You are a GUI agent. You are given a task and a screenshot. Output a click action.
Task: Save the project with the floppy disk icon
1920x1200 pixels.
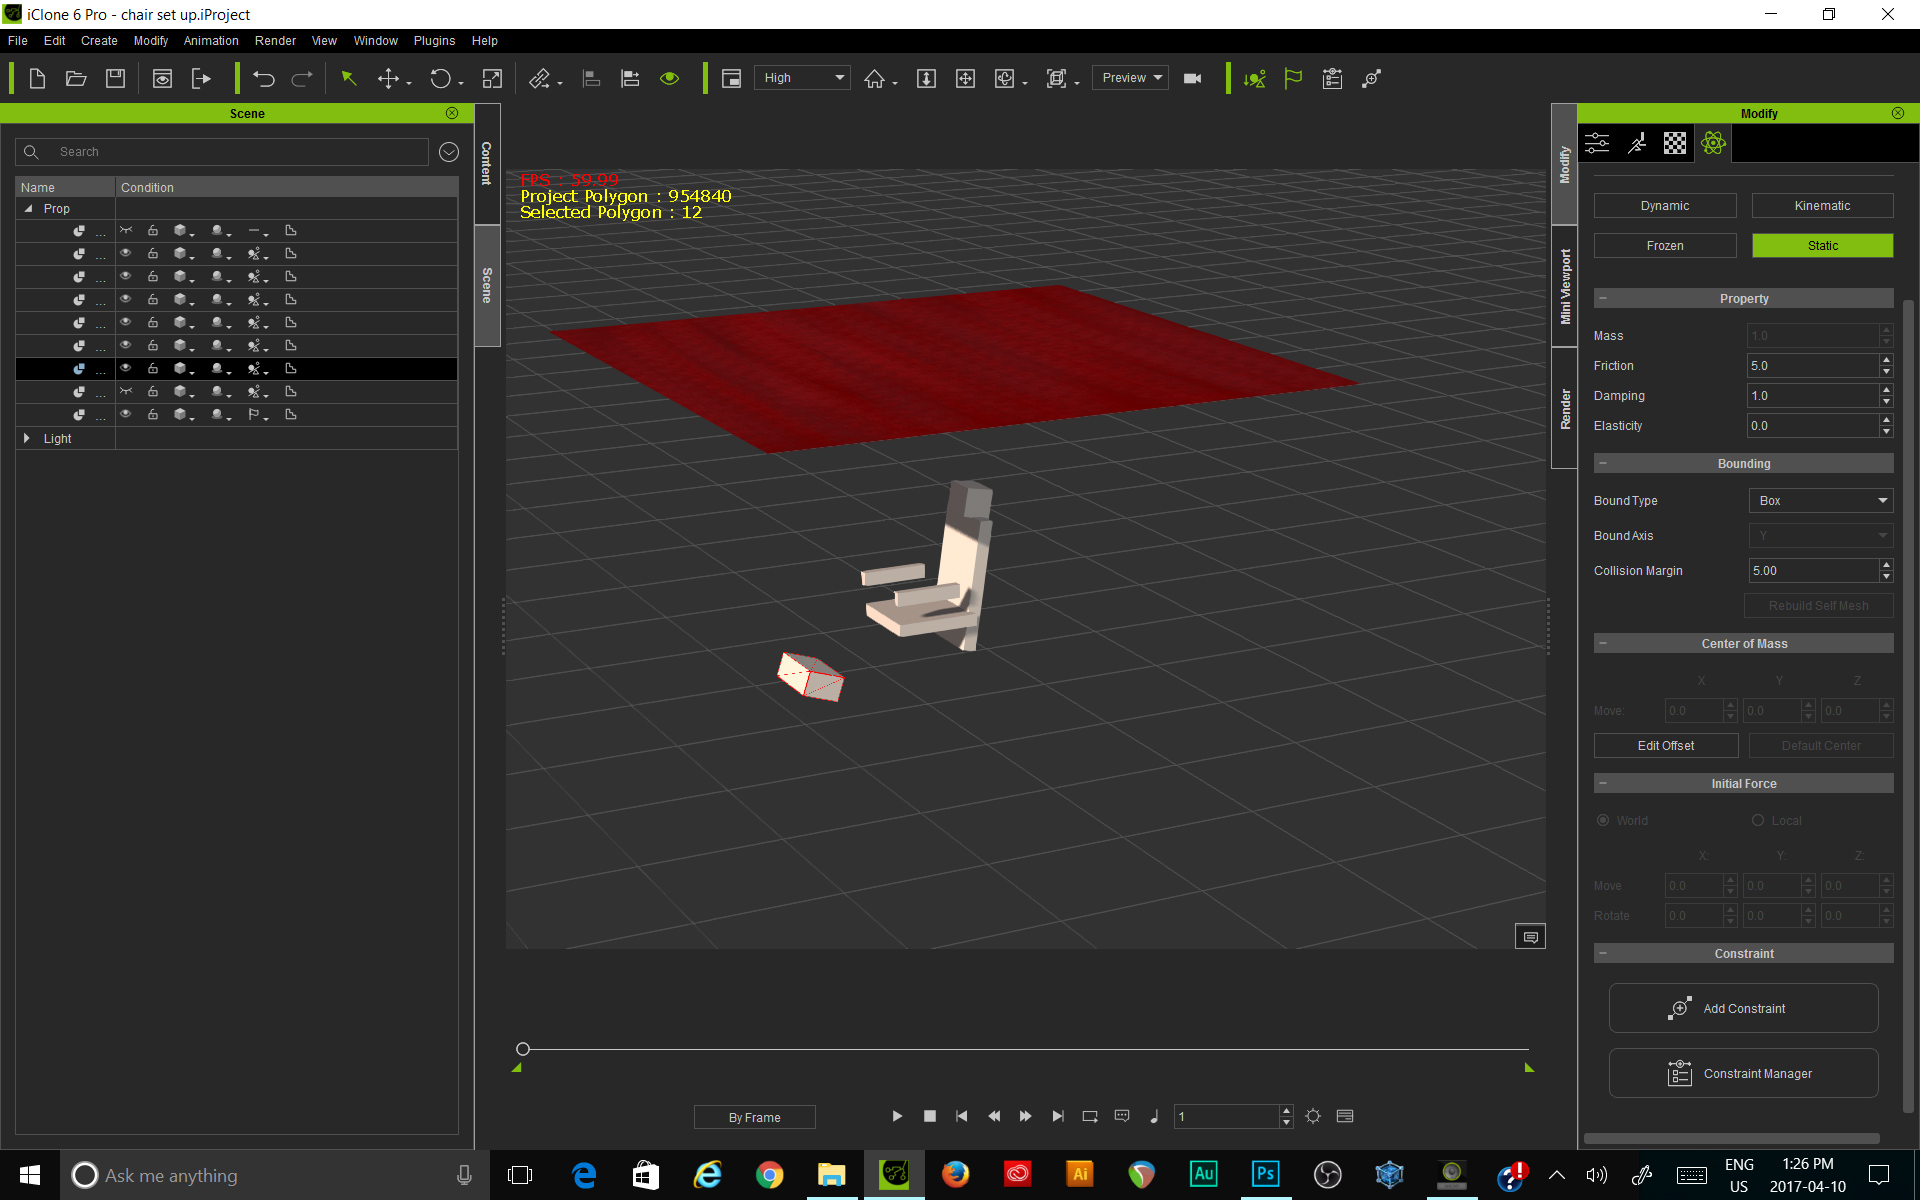(x=116, y=79)
